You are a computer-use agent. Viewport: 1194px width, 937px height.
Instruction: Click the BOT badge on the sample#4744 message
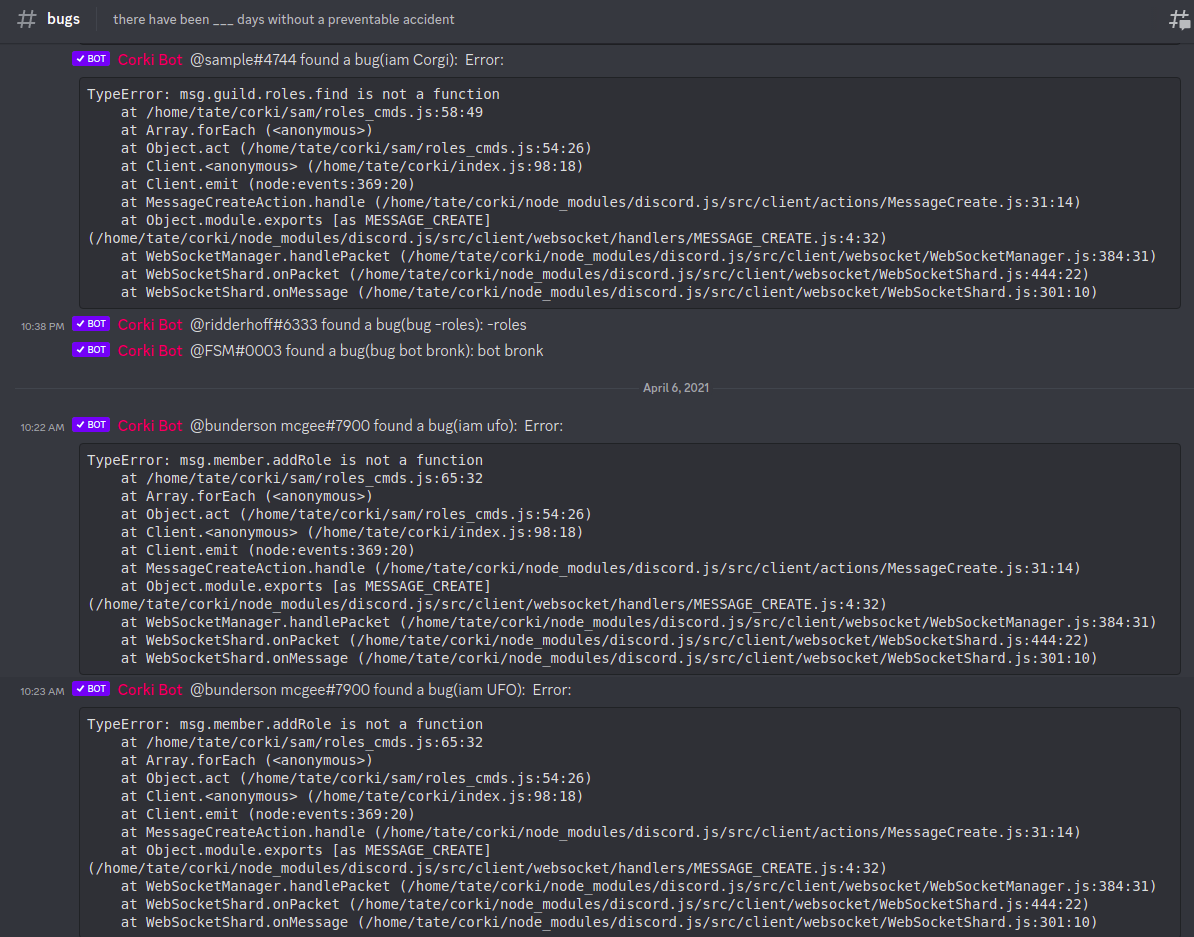tap(91, 59)
